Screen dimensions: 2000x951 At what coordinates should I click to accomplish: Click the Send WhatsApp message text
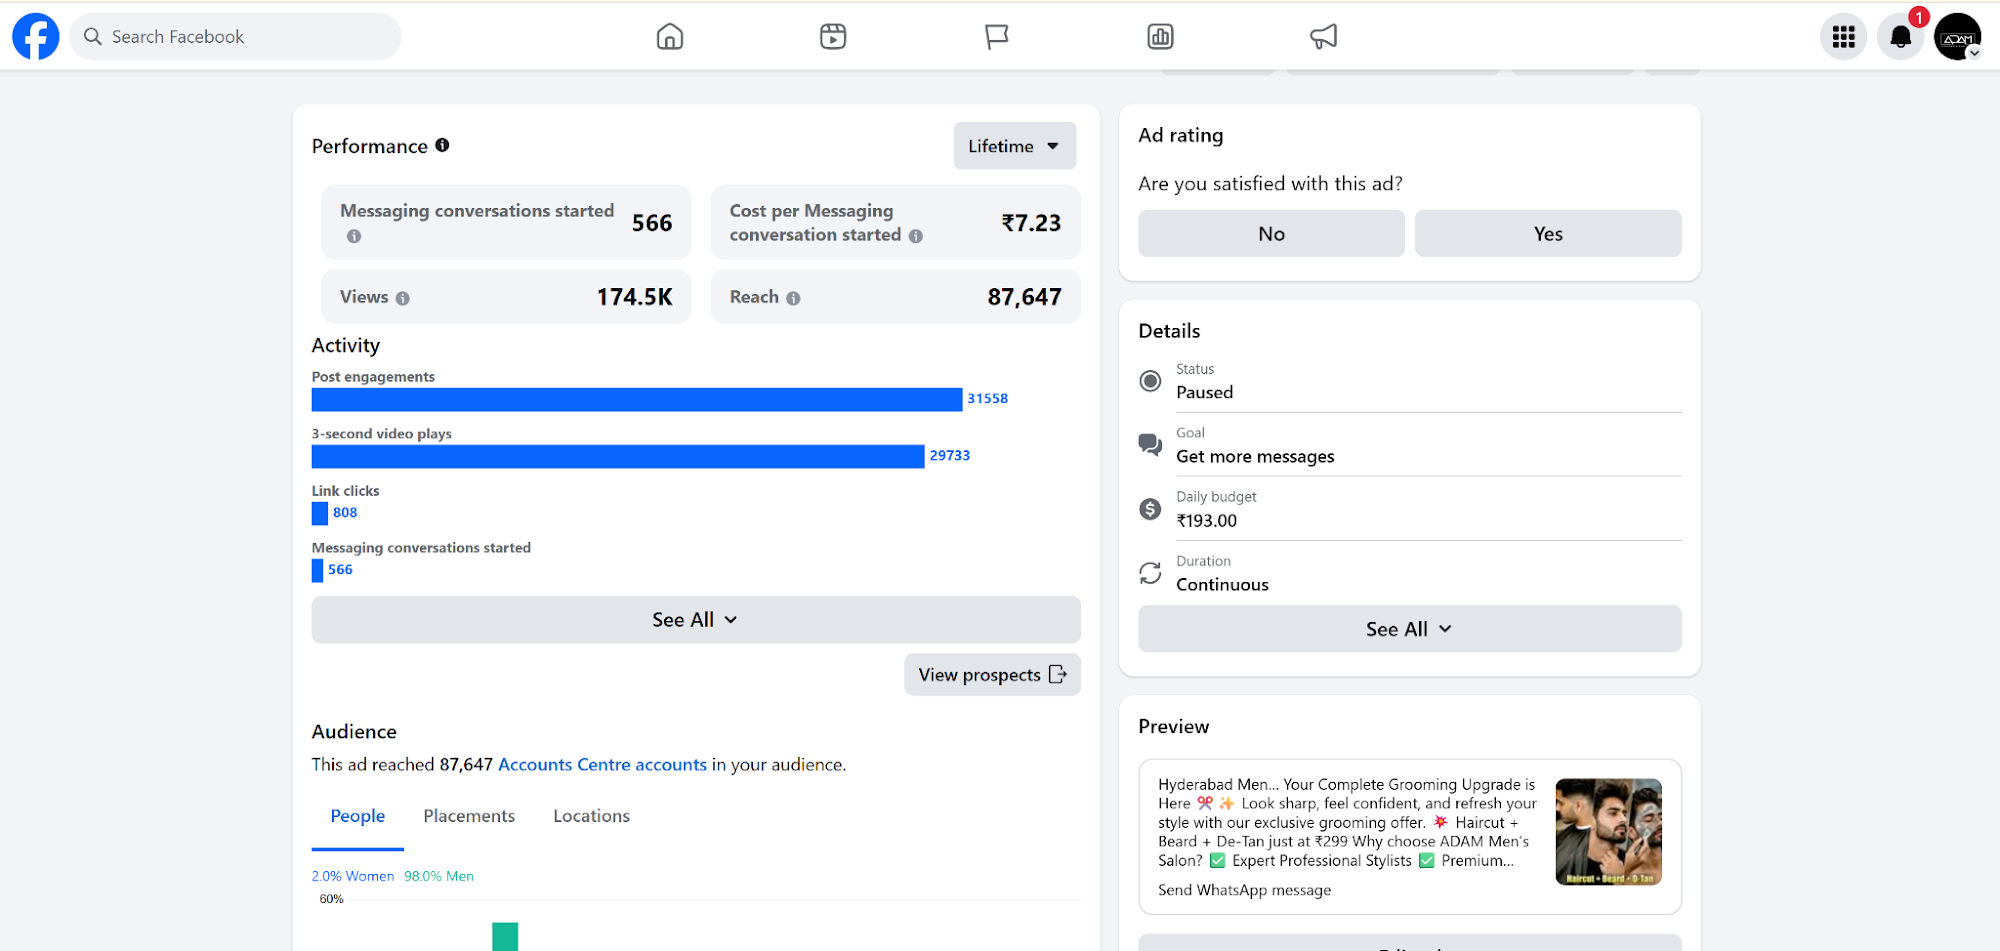click(x=1244, y=890)
